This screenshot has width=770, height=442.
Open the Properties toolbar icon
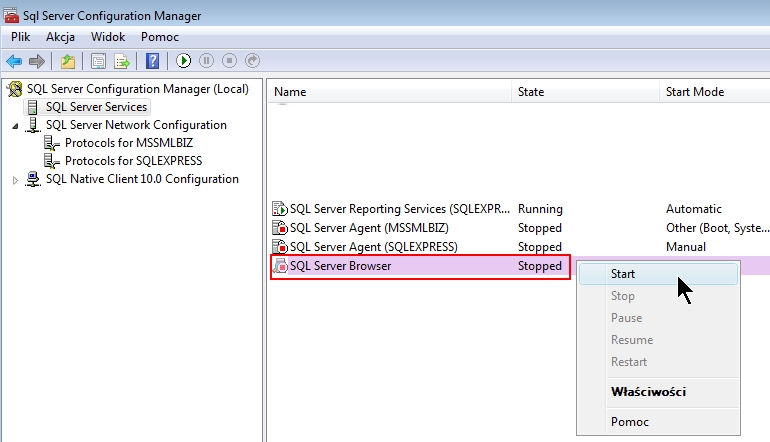tap(98, 61)
